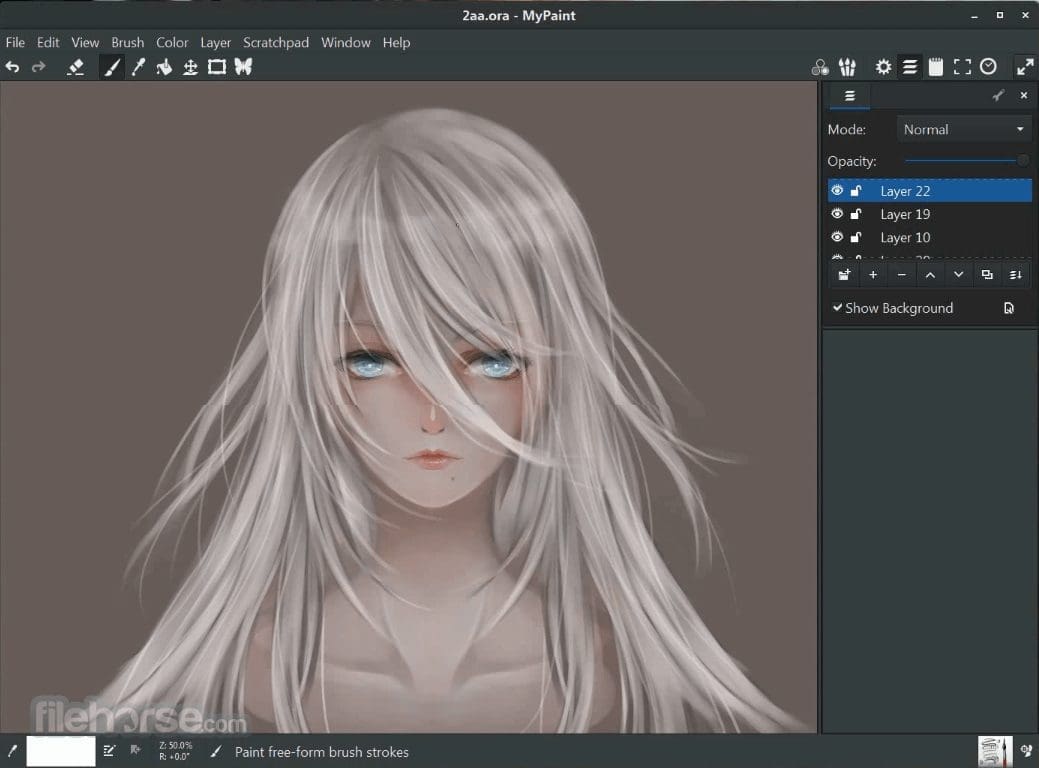This screenshot has width=1039, height=768.
Task: Open recent brush history clock icon
Action: click(989, 66)
